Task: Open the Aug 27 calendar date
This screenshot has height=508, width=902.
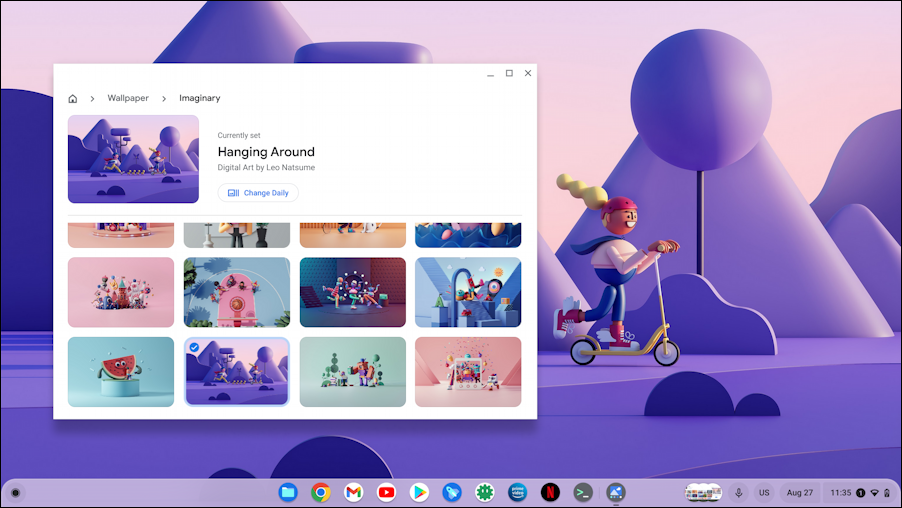Action: [800, 492]
